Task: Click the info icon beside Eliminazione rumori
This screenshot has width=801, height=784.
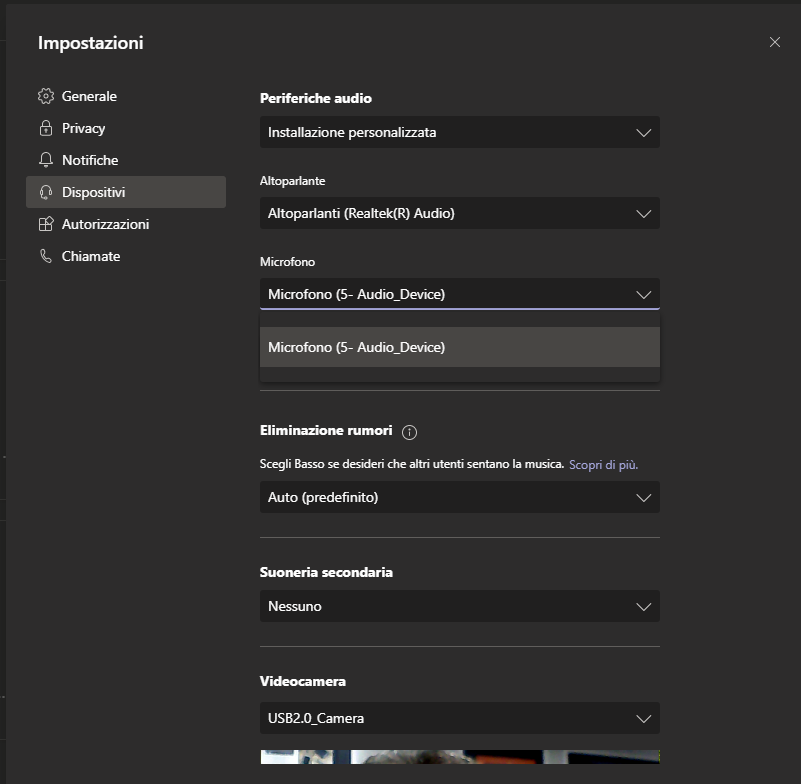Action: tap(409, 432)
